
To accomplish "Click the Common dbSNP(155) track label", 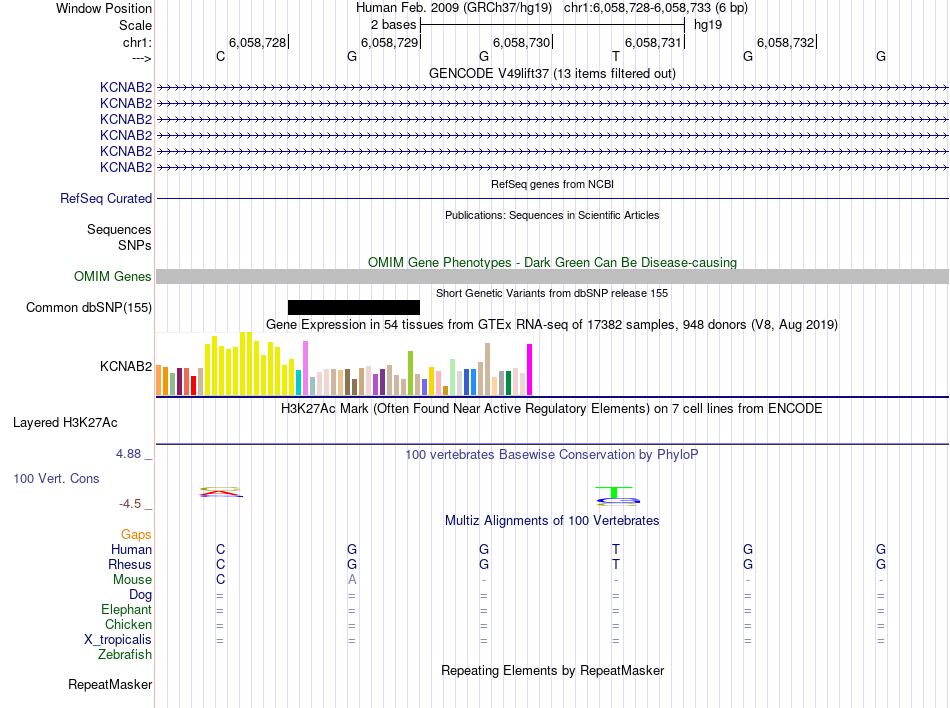I will (89, 308).
